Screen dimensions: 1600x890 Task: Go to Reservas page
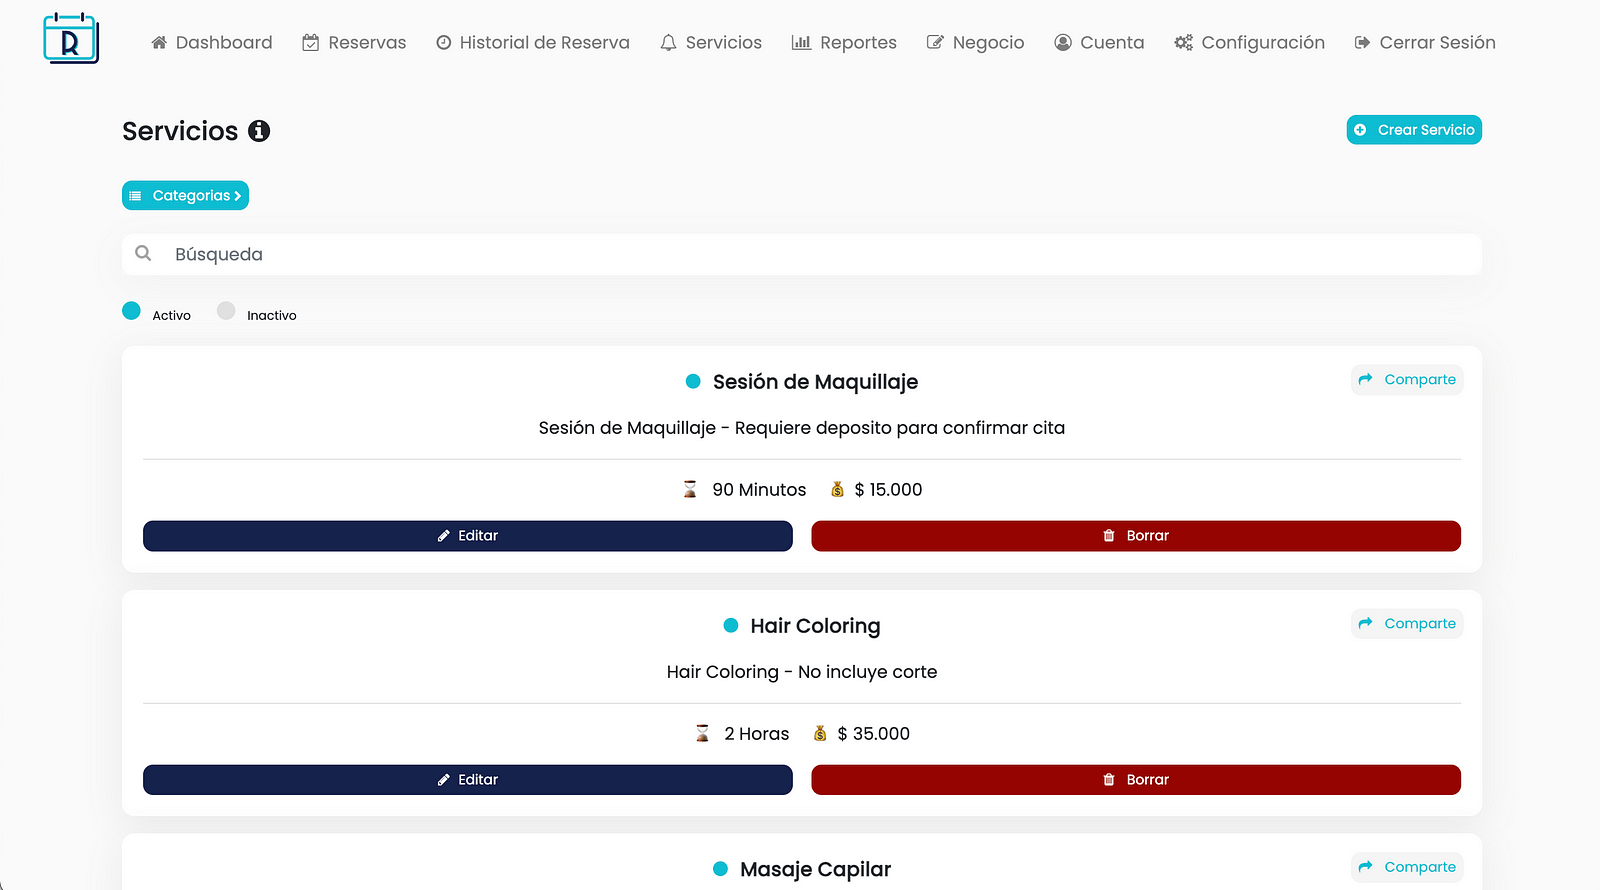(354, 42)
